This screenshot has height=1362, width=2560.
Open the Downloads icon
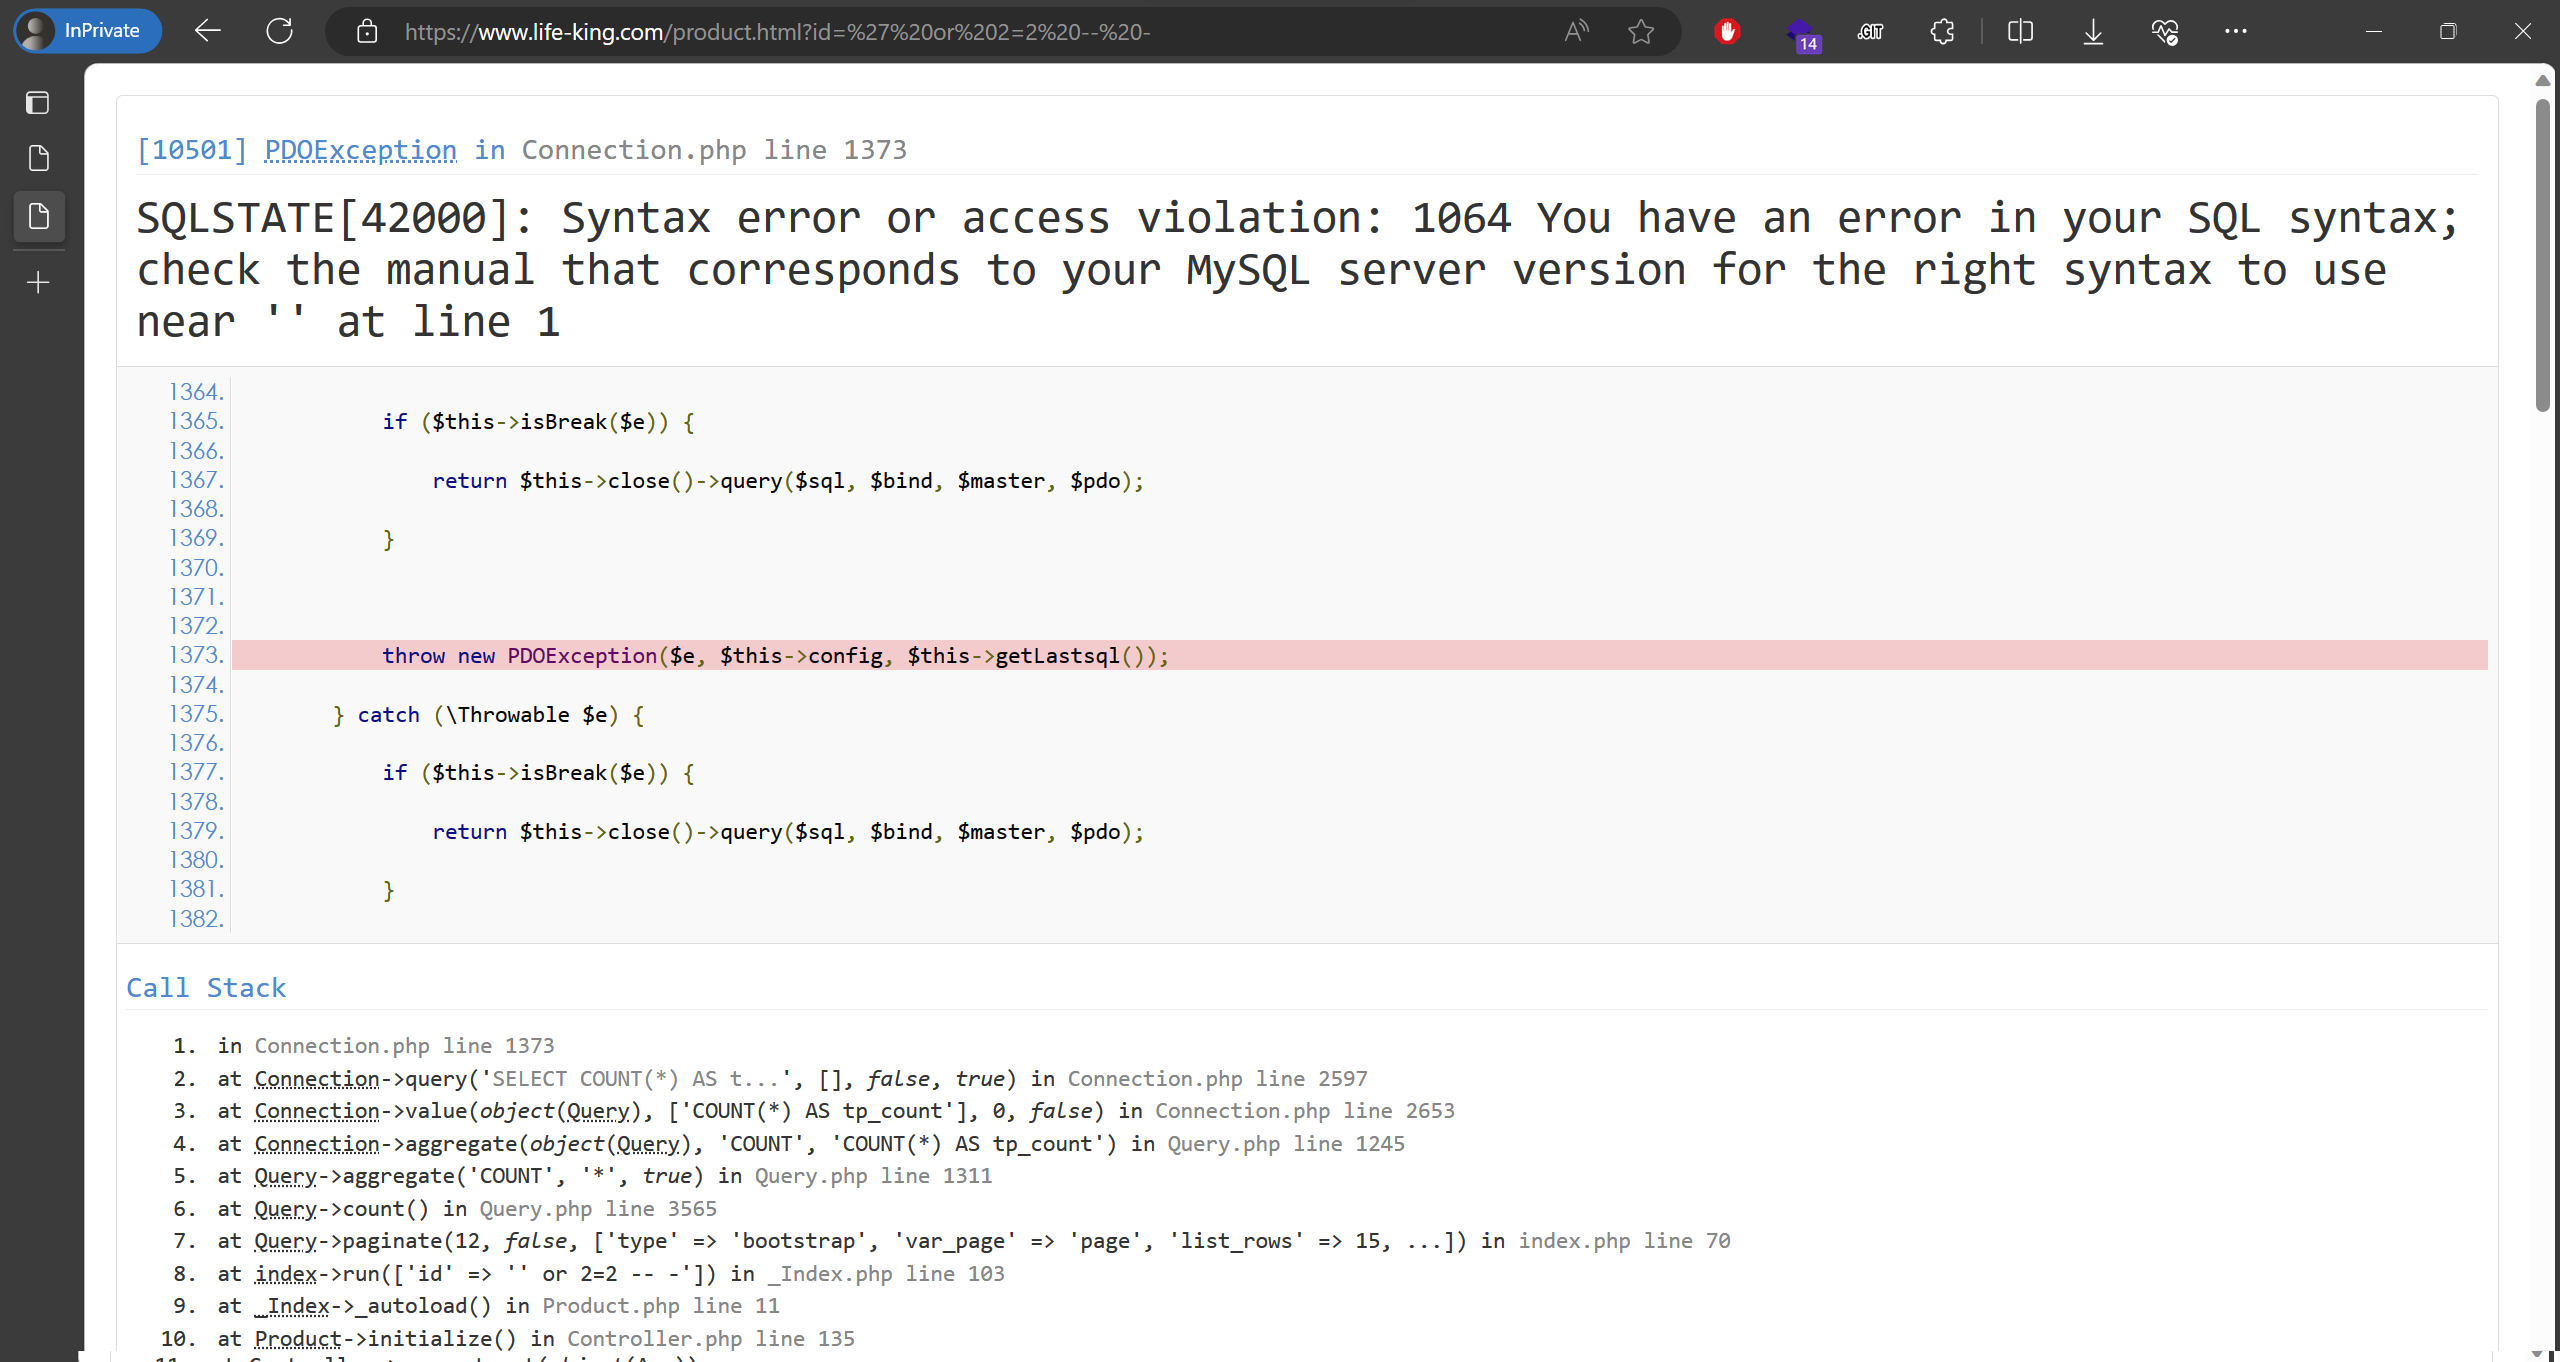tap(2093, 32)
